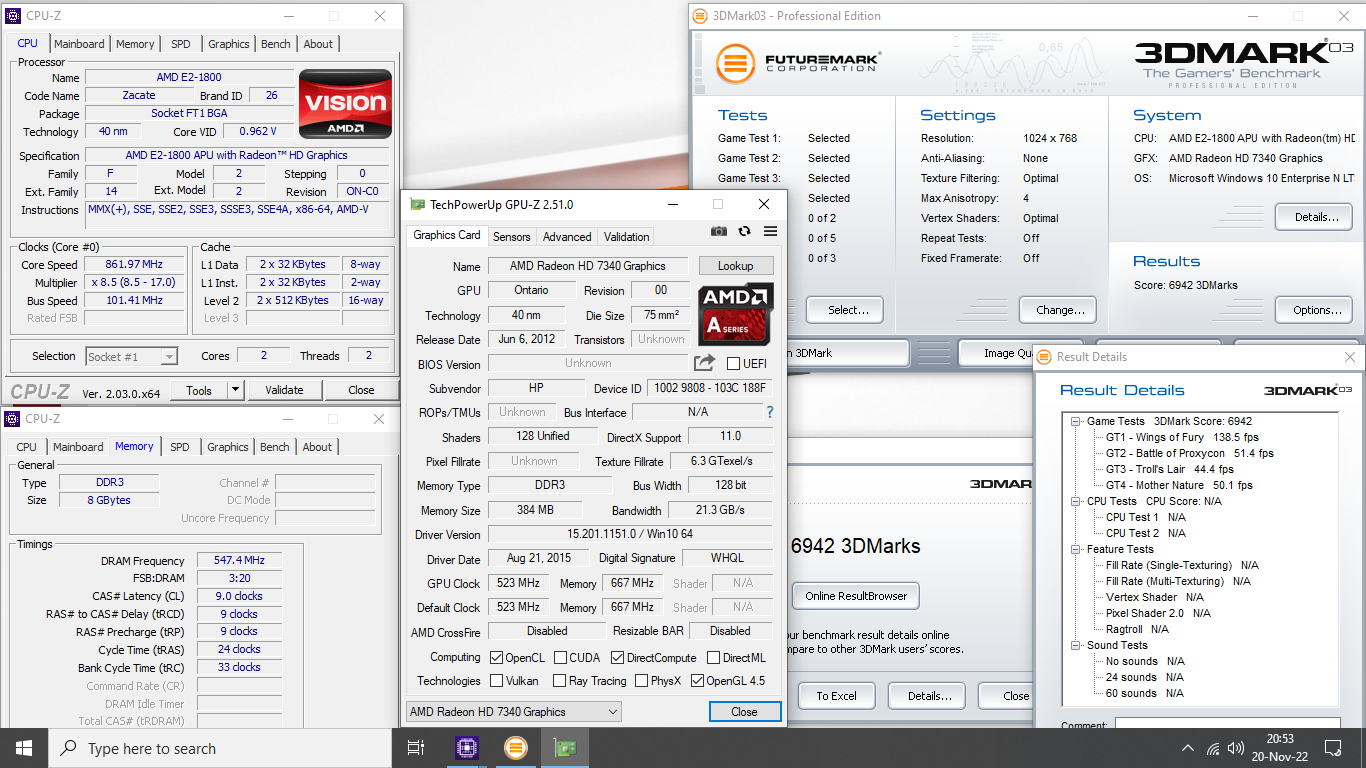Open network status tray icon

pyautogui.click(x=1213, y=748)
